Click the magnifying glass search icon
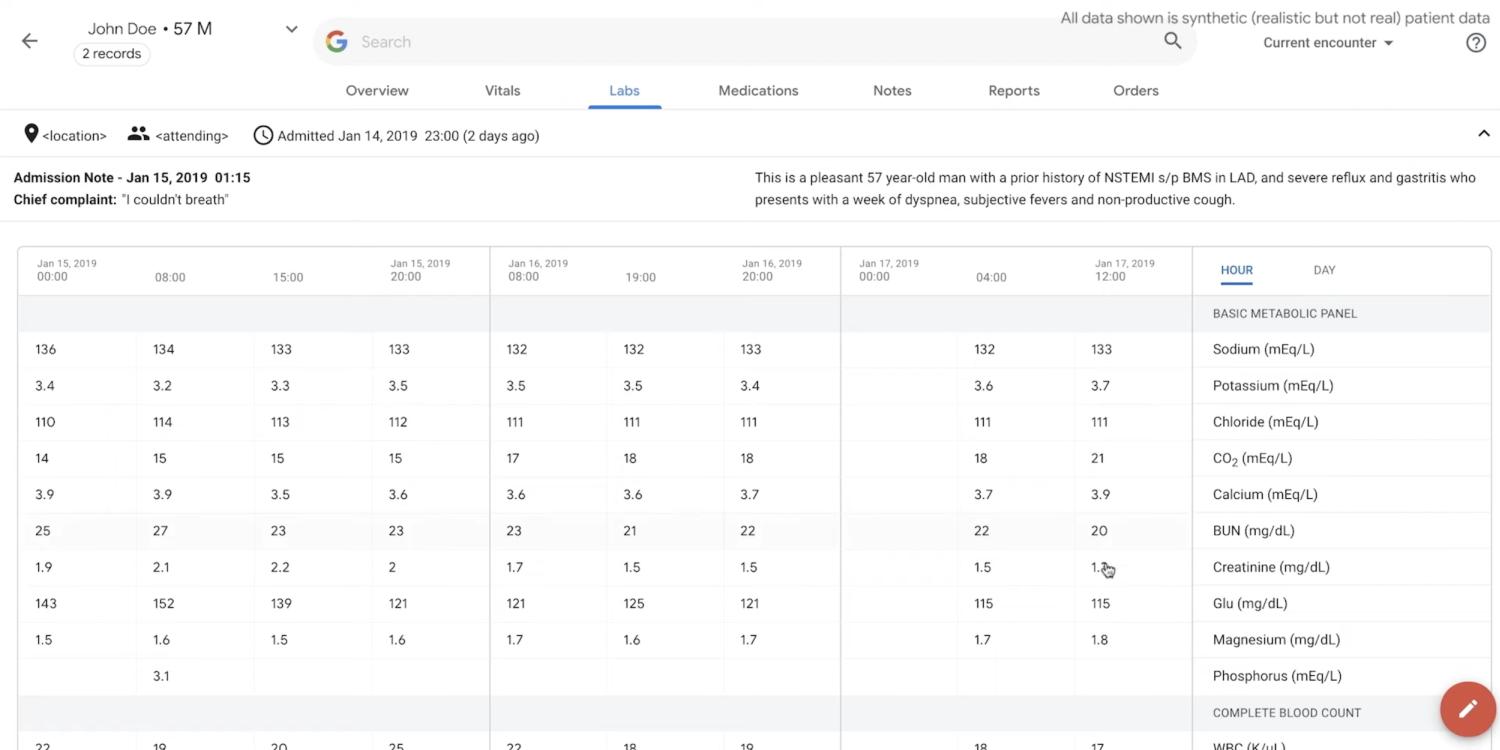The height and width of the screenshot is (750, 1500). (x=1172, y=41)
